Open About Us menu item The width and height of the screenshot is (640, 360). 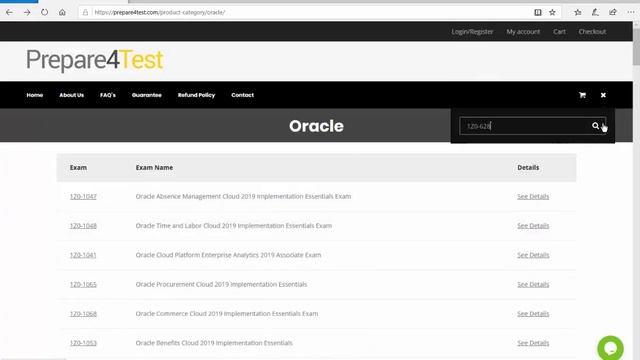[71, 95]
